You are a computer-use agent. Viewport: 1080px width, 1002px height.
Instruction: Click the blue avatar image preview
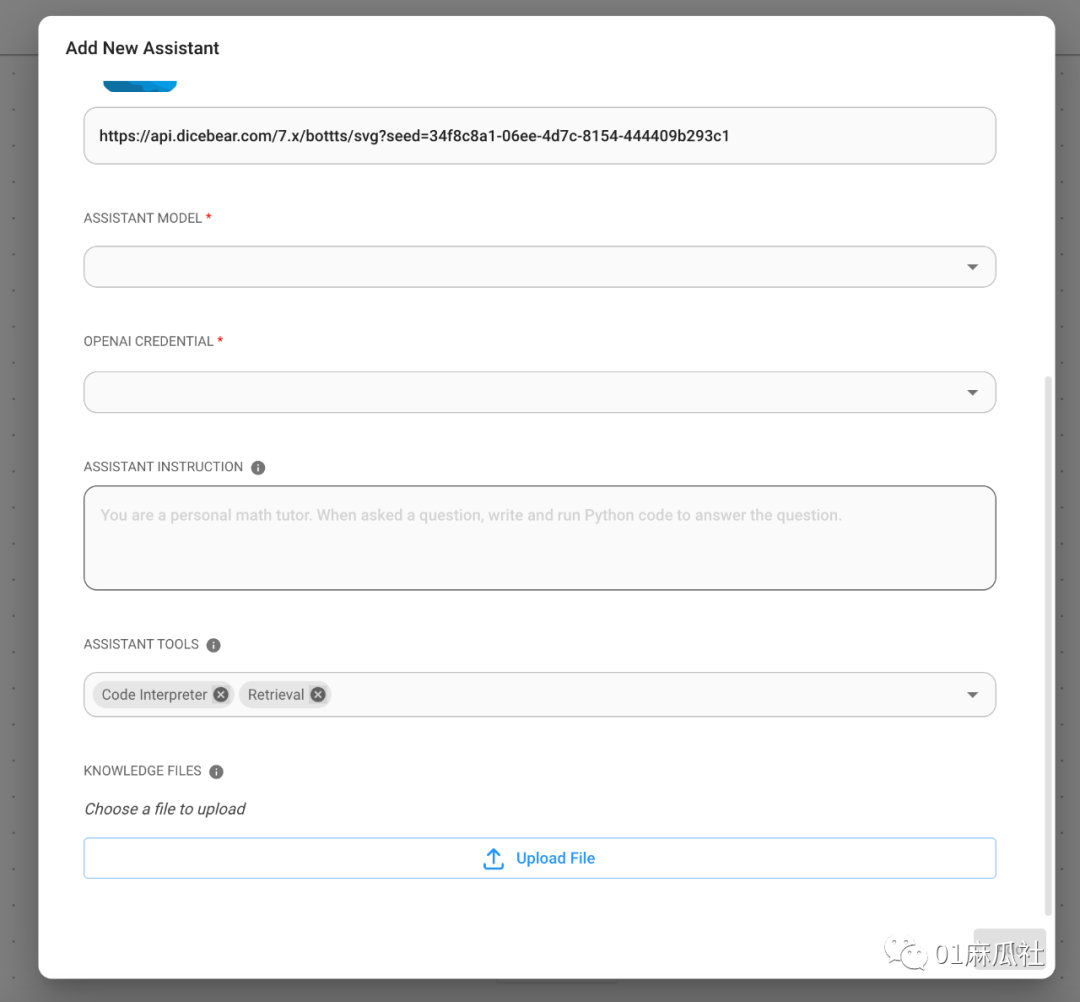coord(140,86)
